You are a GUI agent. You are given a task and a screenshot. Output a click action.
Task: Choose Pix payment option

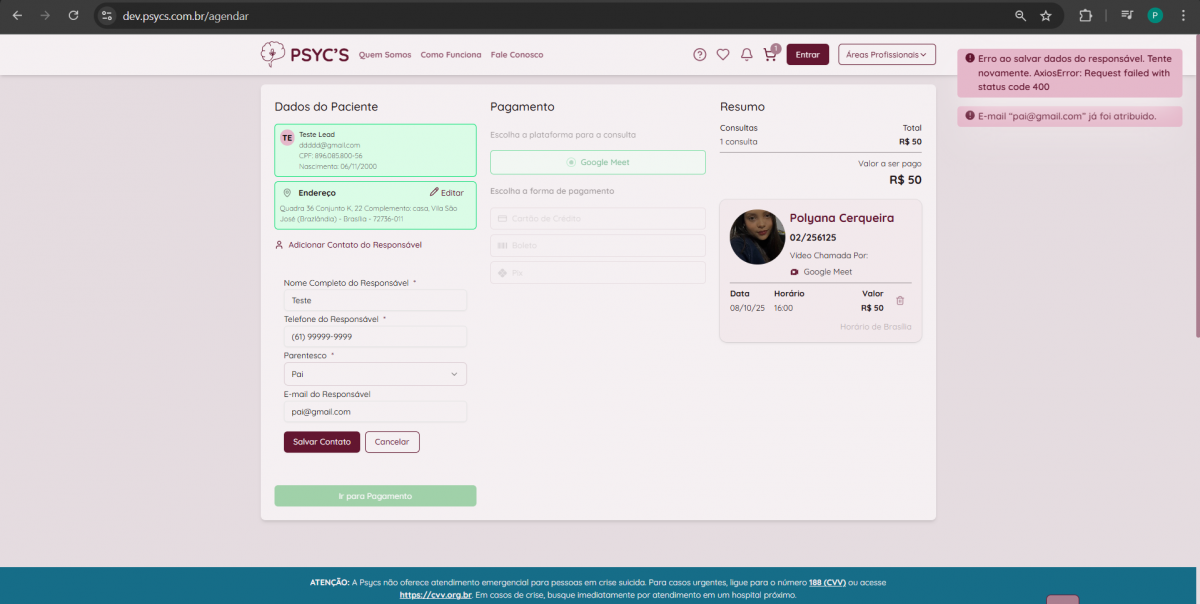[x=597, y=272]
